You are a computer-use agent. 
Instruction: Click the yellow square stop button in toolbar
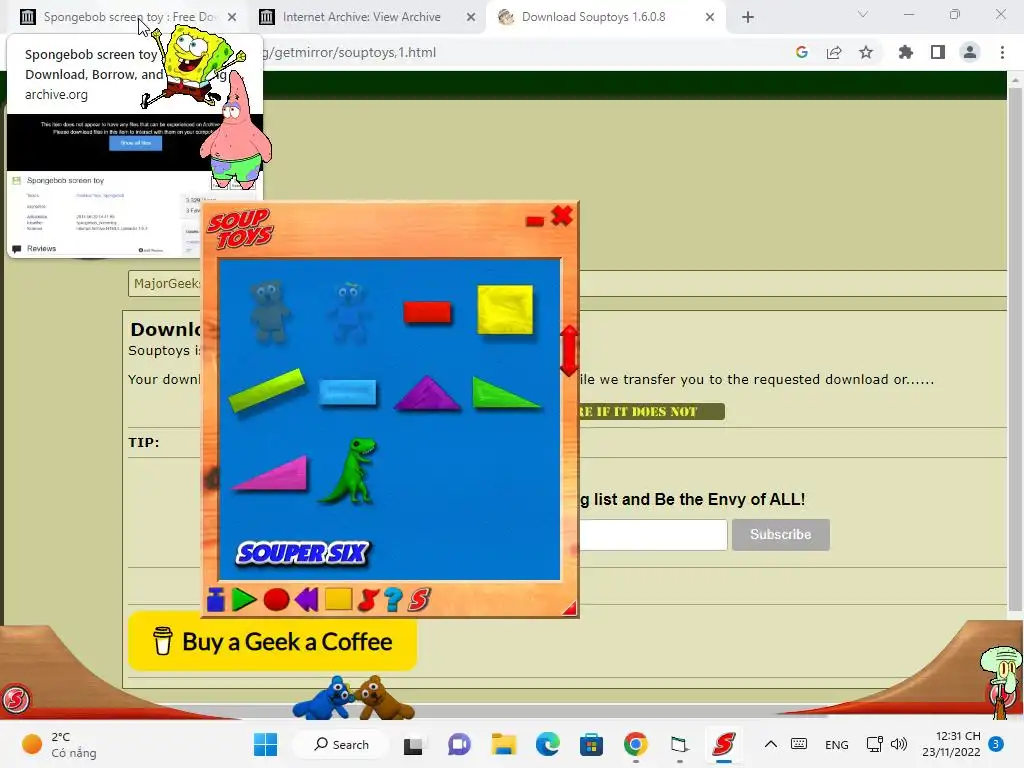[x=338, y=599]
